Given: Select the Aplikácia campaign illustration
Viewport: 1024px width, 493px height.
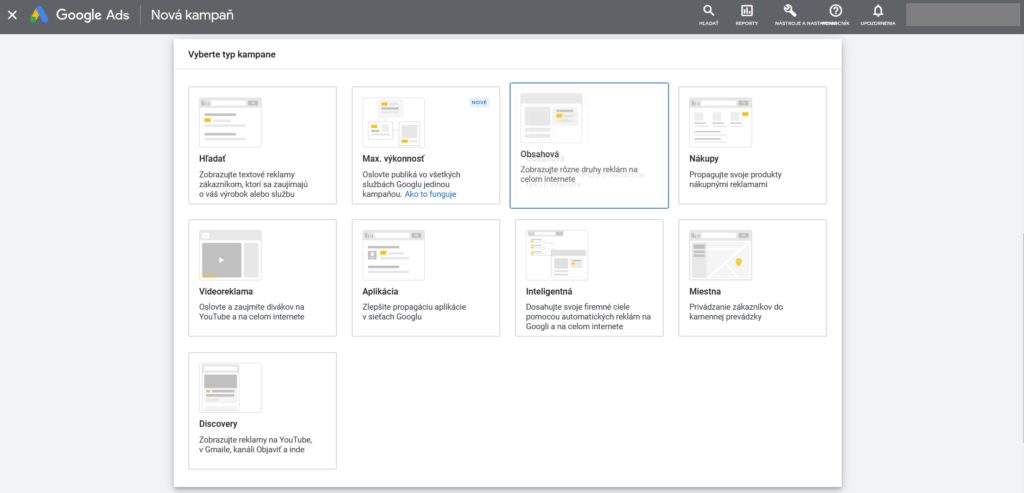Looking at the screenshot, I should 393,255.
